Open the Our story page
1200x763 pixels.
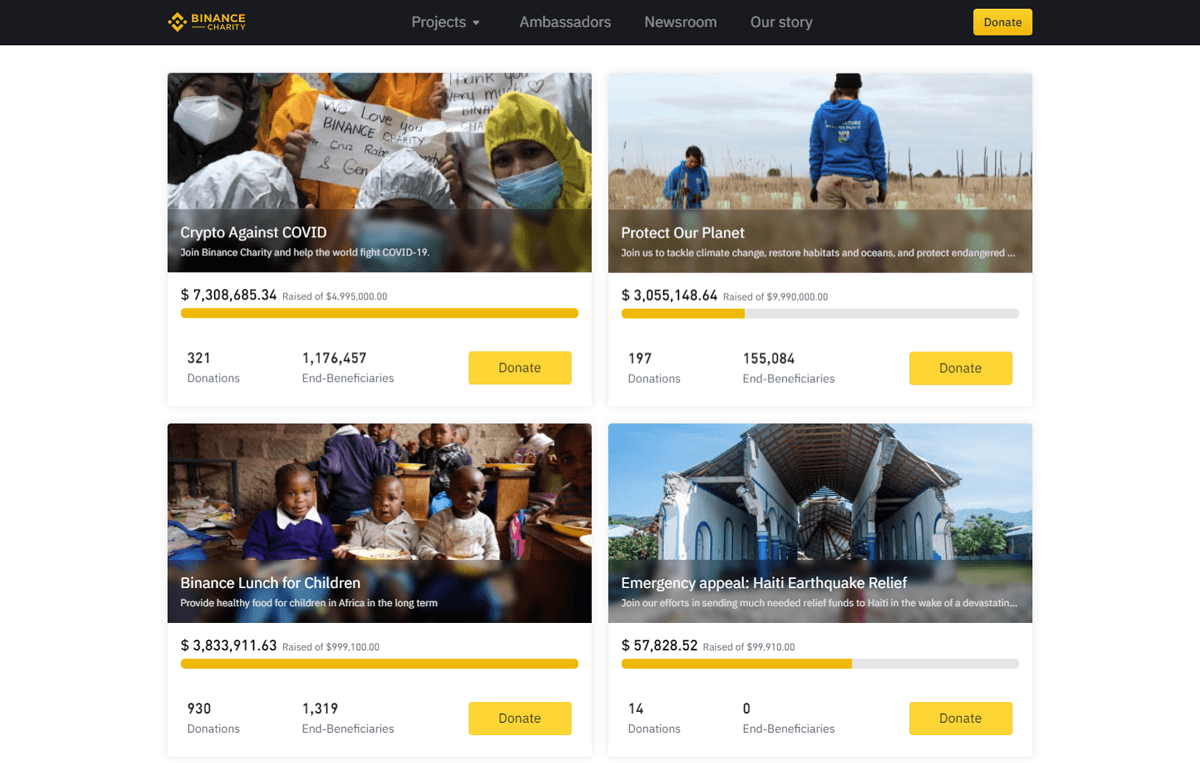click(x=781, y=22)
